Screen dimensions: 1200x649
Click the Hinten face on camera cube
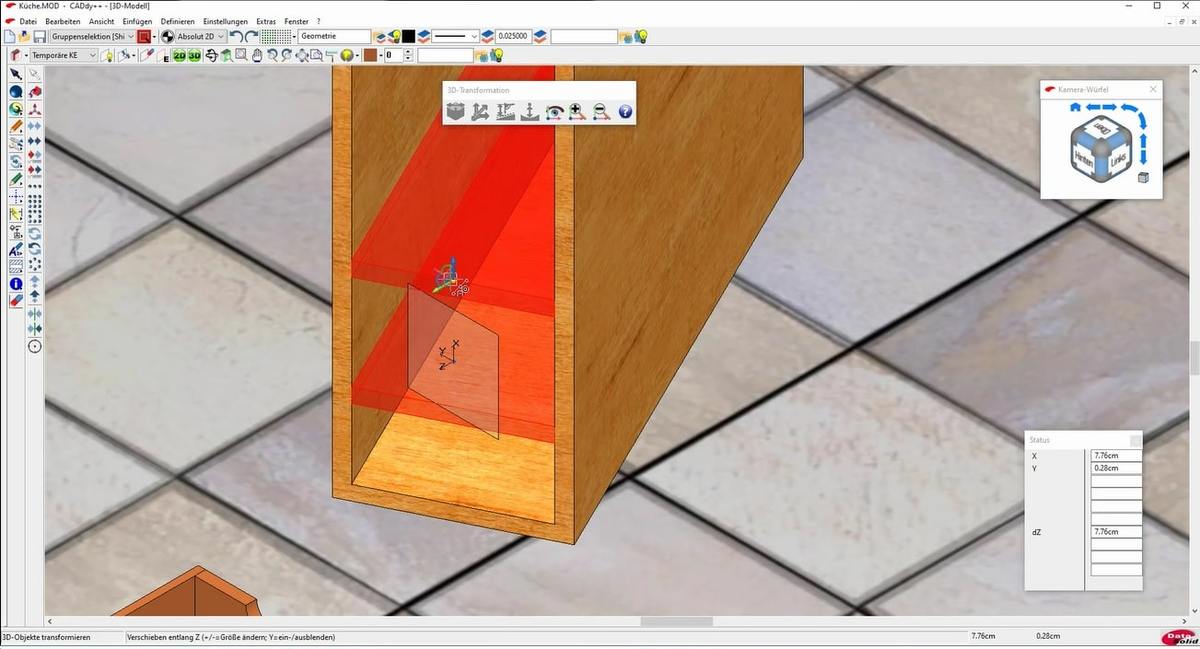(x=1083, y=158)
